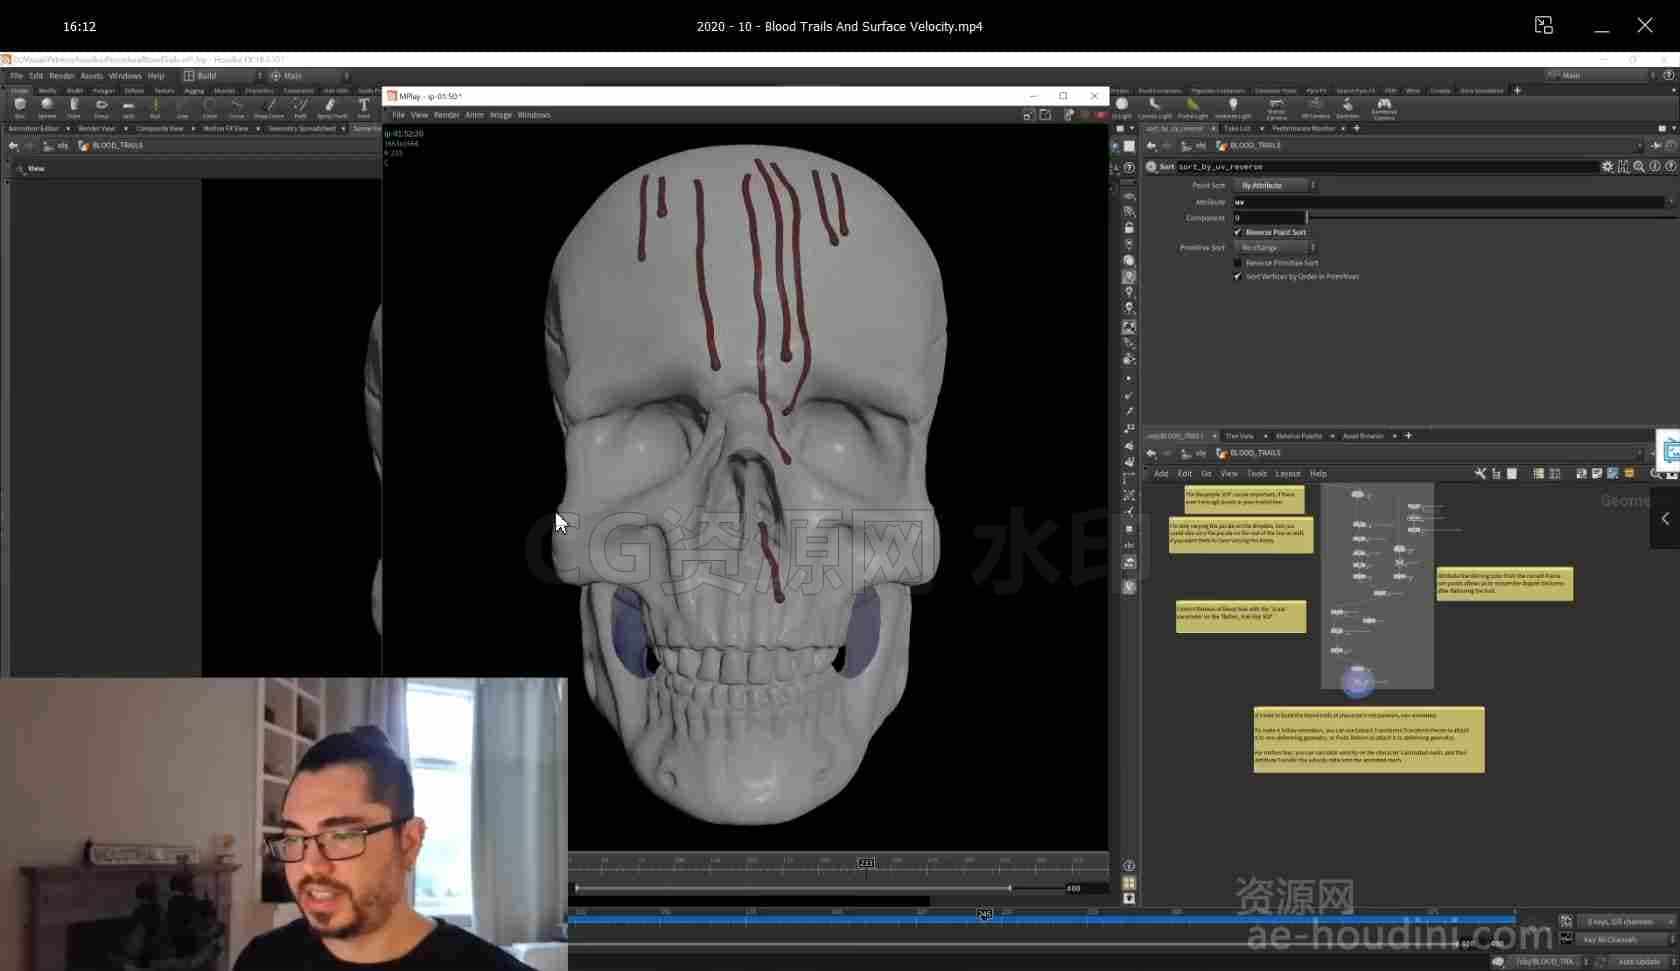
Task: Select the Torus shelf tool
Action: click(101, 107)
